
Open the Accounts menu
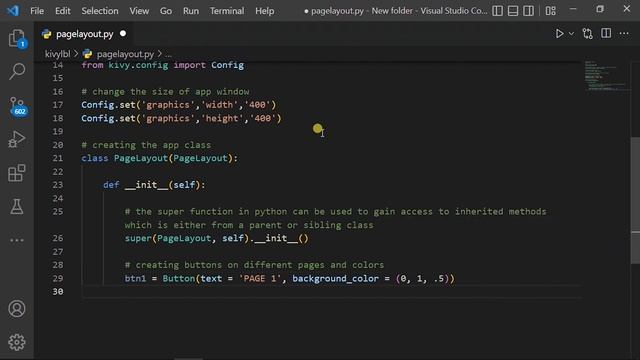[17, 309]
